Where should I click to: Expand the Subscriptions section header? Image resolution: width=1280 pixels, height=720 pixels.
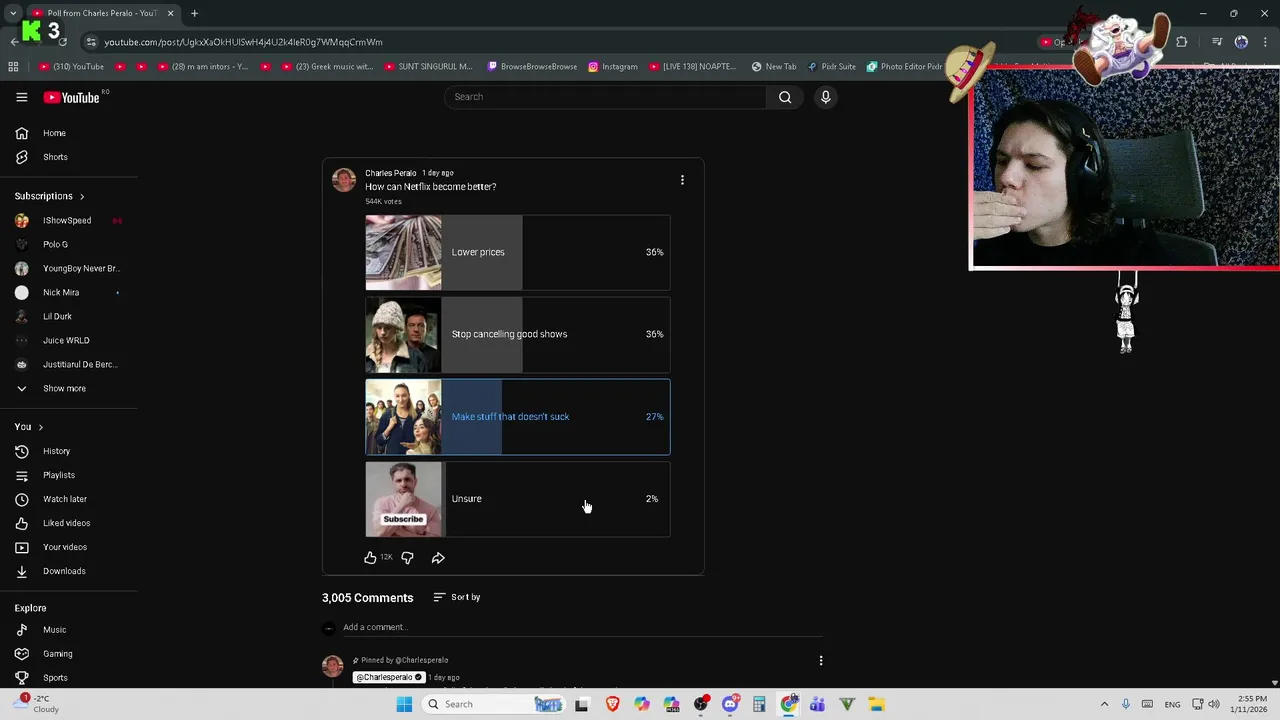pos(49,196)
